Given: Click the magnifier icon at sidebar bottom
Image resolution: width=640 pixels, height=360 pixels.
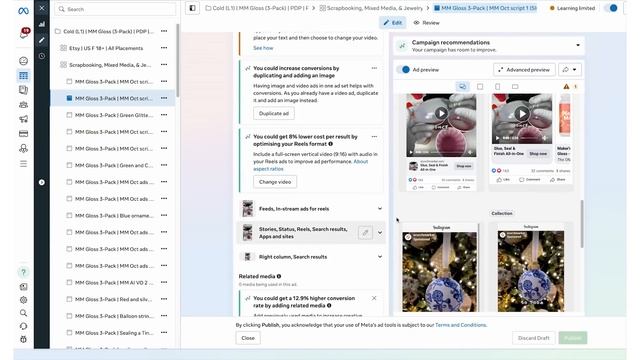Looking at the screenshot, I should click(23, 313).
